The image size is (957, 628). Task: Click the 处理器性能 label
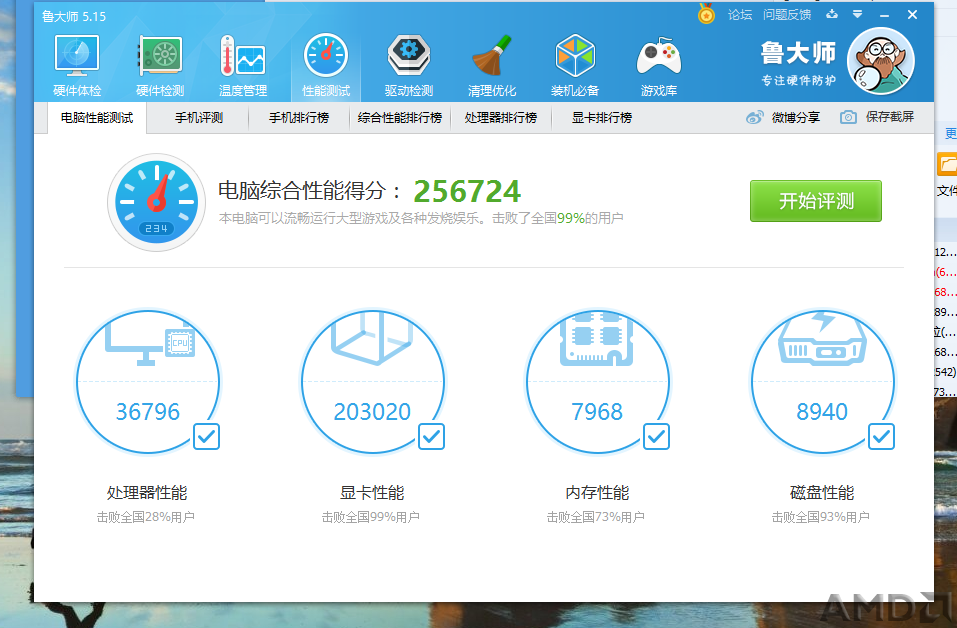[x=147, y=493]
